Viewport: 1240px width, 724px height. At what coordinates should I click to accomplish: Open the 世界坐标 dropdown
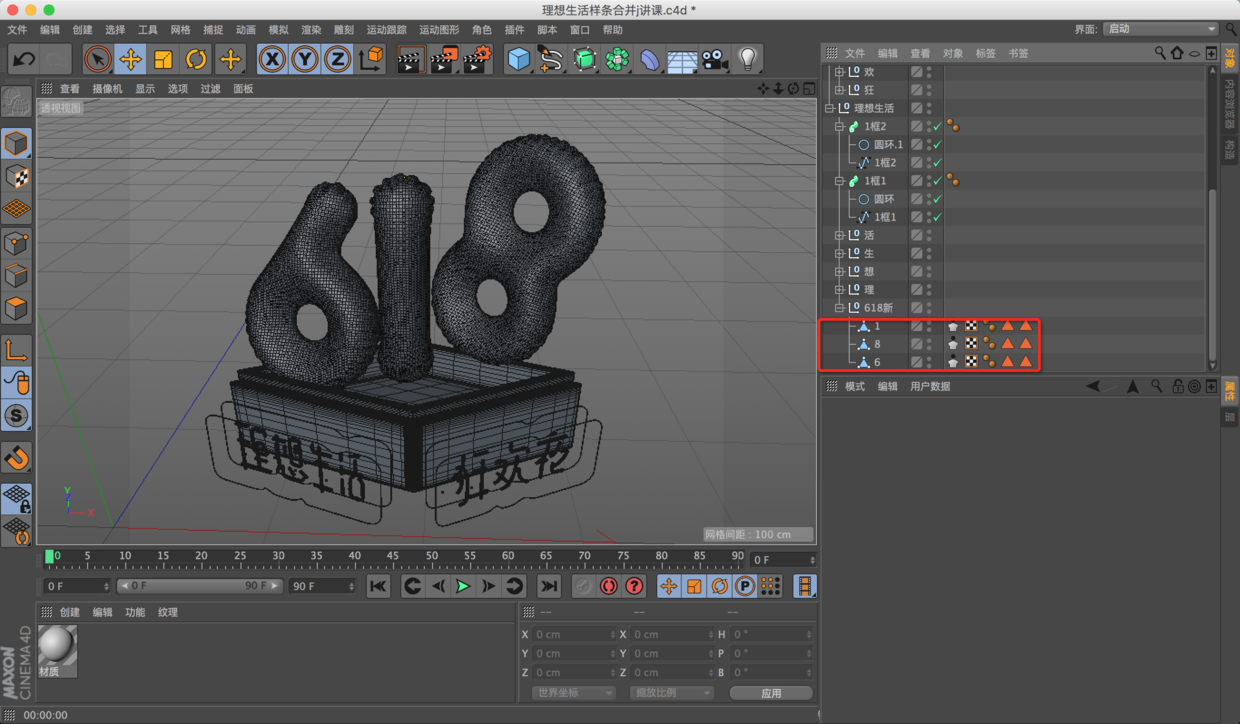(573, 693)
